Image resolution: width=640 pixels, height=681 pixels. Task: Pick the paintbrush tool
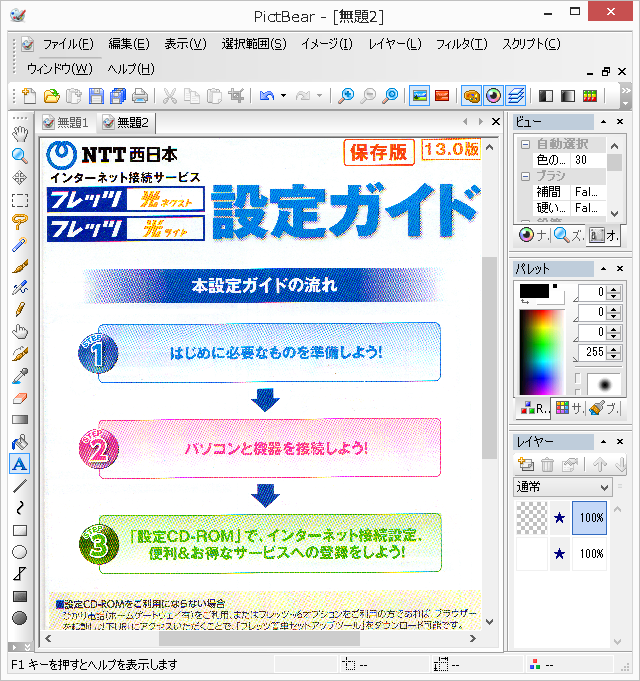coord(20,266)
